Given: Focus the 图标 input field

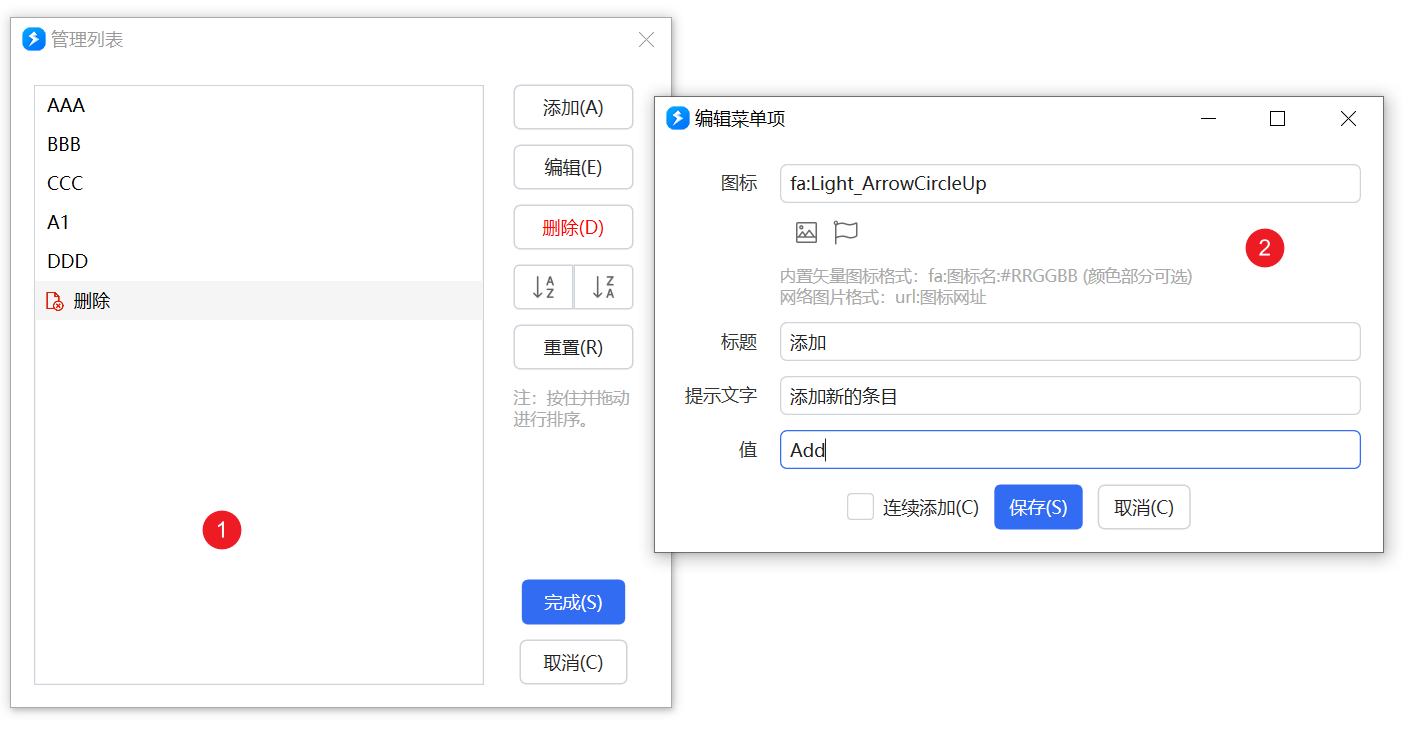Looking at the screenshot, I should pos(1070,183).
